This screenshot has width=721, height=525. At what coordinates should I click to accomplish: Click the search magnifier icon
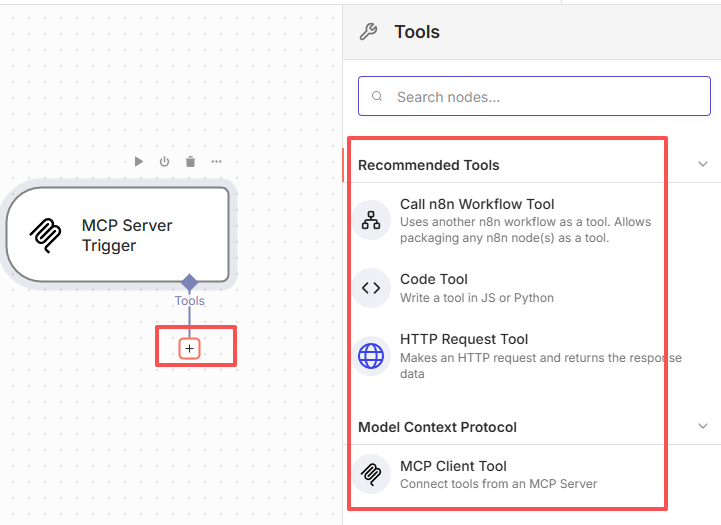coord(377,97)
